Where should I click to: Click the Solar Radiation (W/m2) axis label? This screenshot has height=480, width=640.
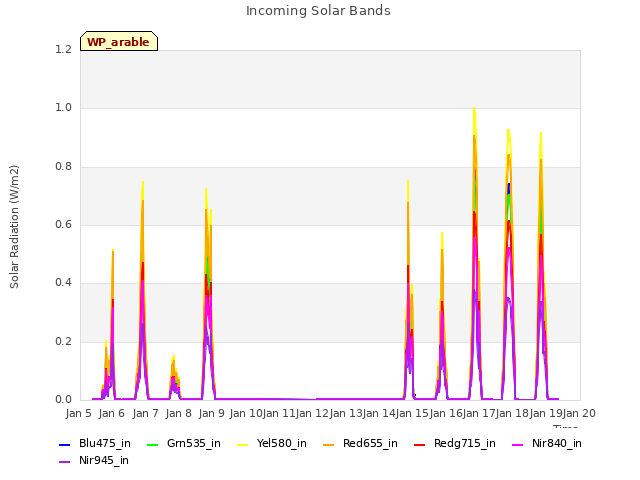click(14, 227)
